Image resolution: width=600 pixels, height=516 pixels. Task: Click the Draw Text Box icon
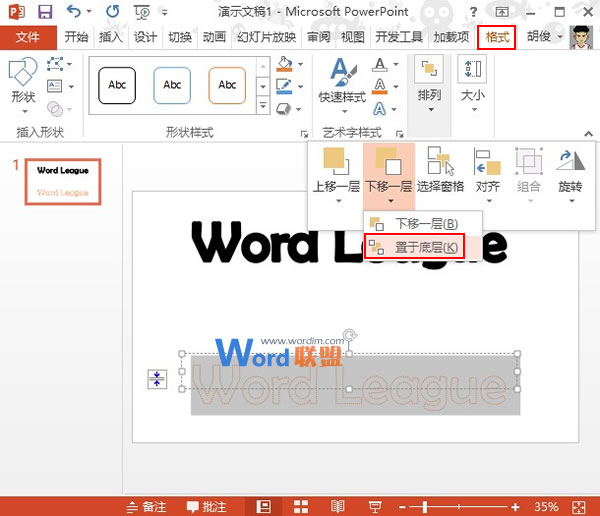[55, 86]
